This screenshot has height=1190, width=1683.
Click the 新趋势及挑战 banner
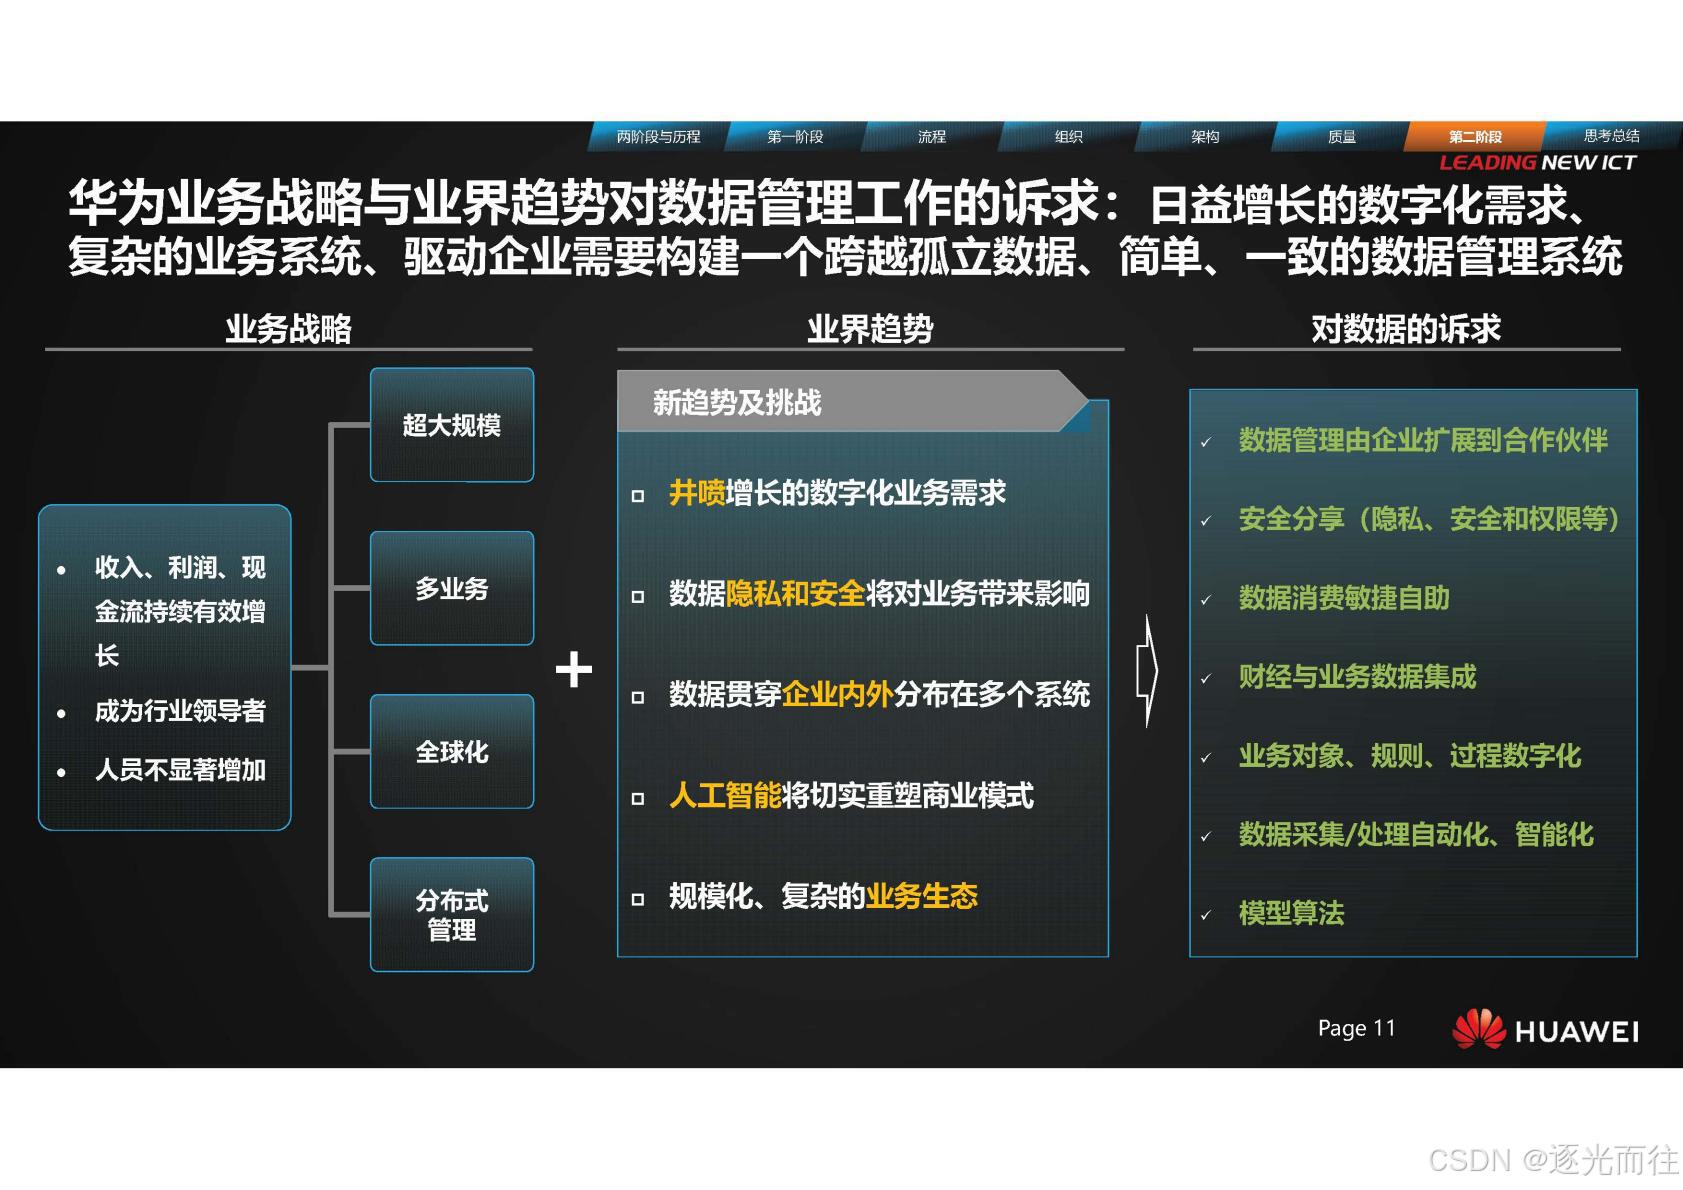[853, 402]
